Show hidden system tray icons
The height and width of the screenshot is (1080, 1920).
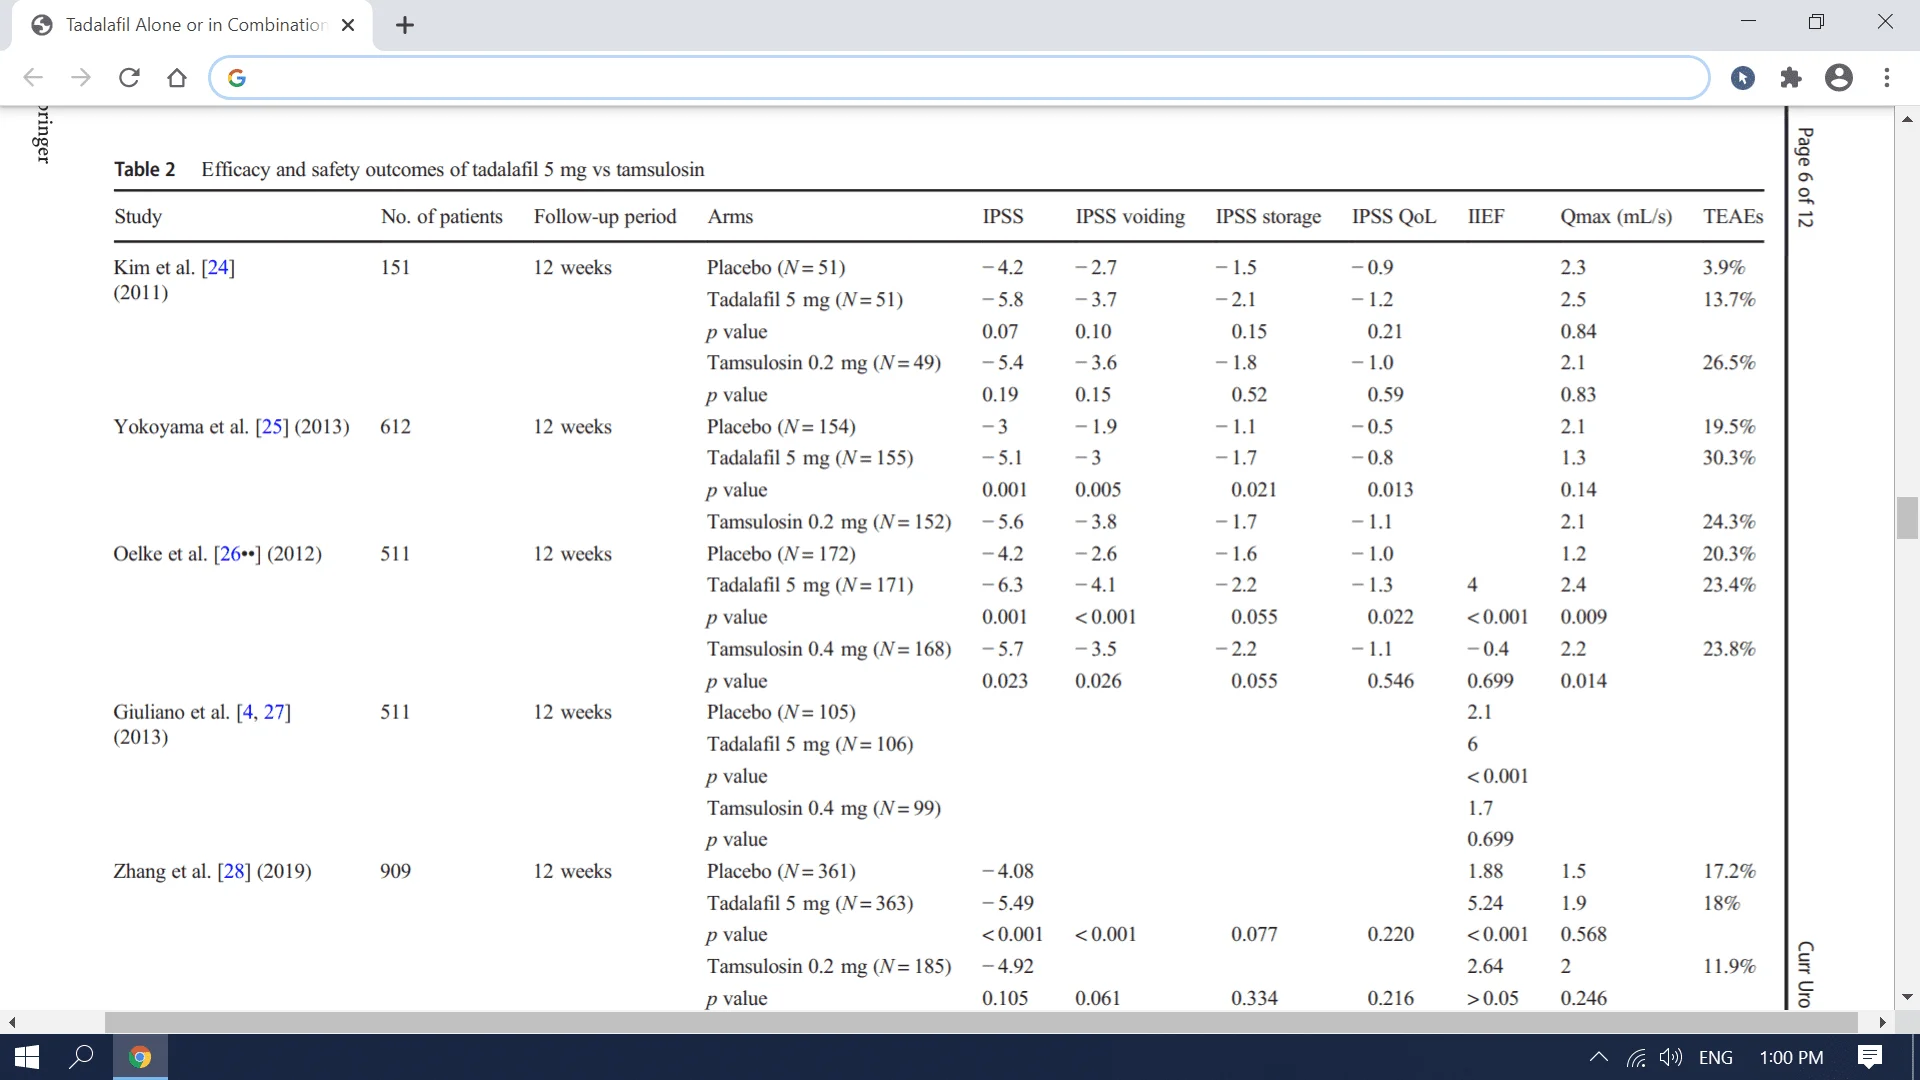[1599, 1057]
